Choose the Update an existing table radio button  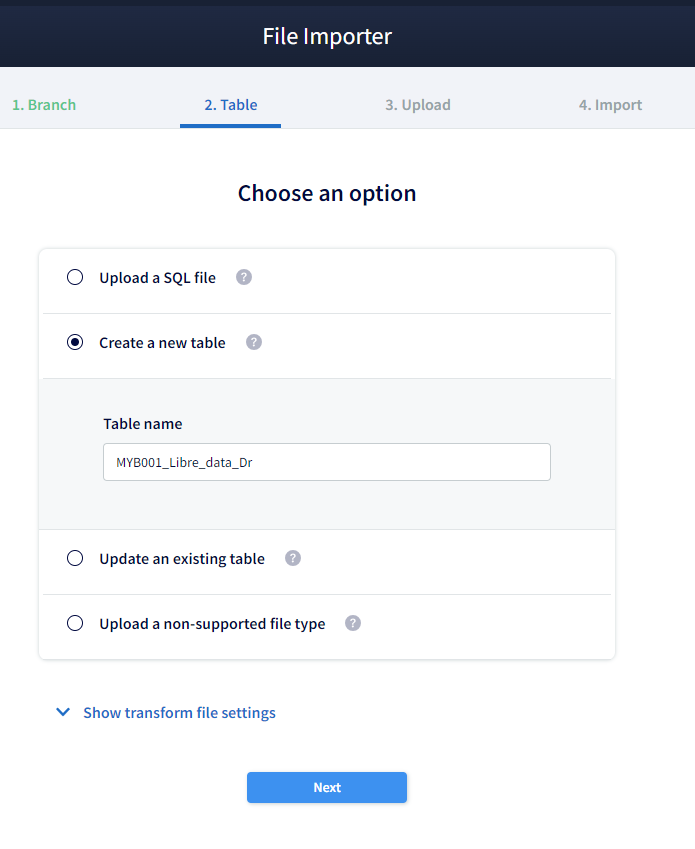(75, 558)
